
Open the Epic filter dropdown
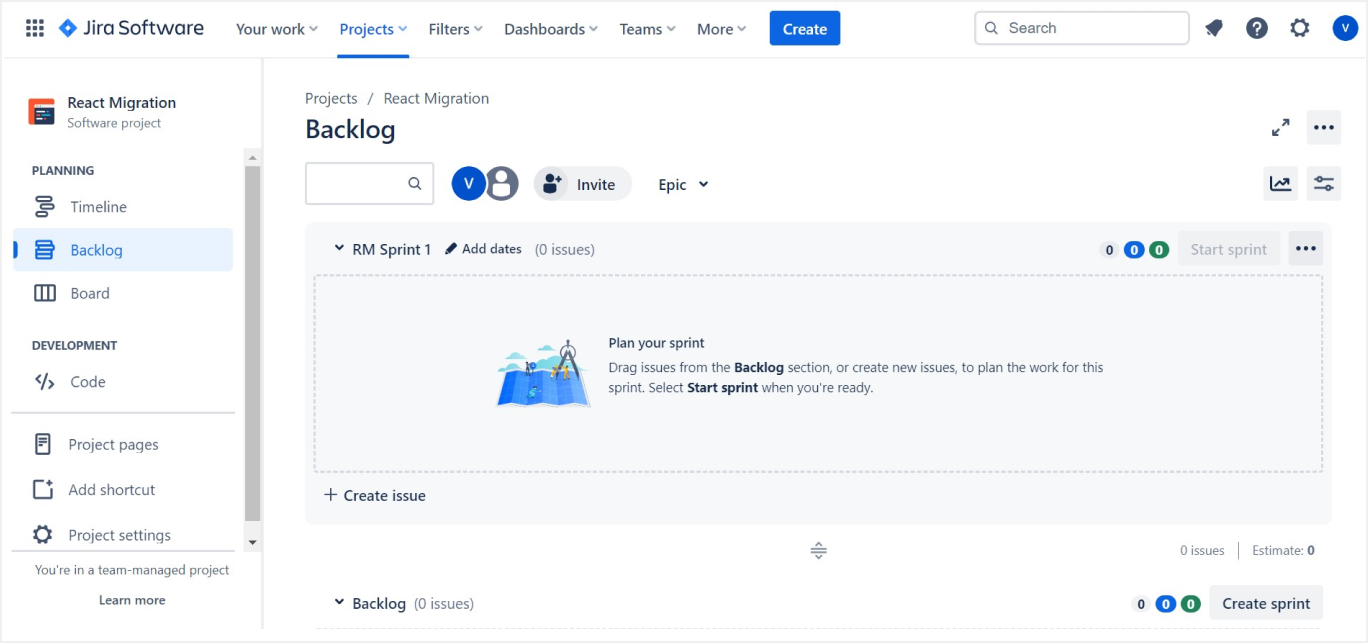pos(683,184)
